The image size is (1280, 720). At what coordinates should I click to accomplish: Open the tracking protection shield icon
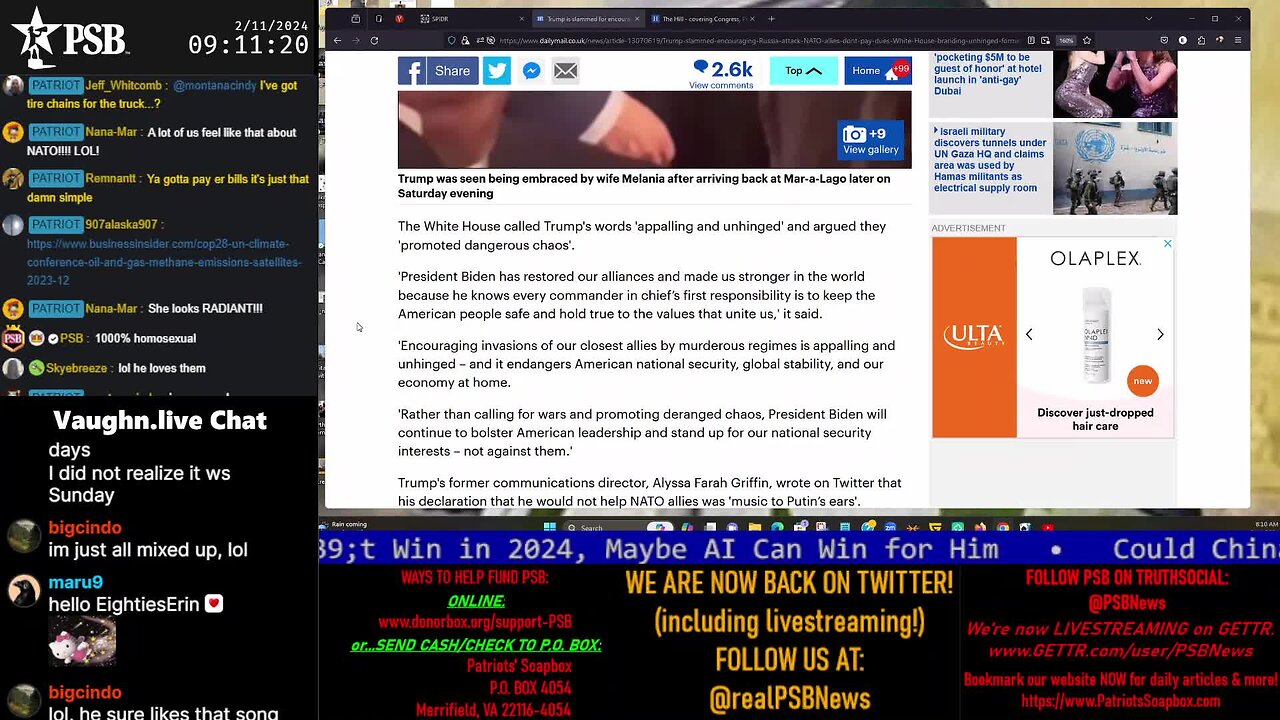point(451,40)
